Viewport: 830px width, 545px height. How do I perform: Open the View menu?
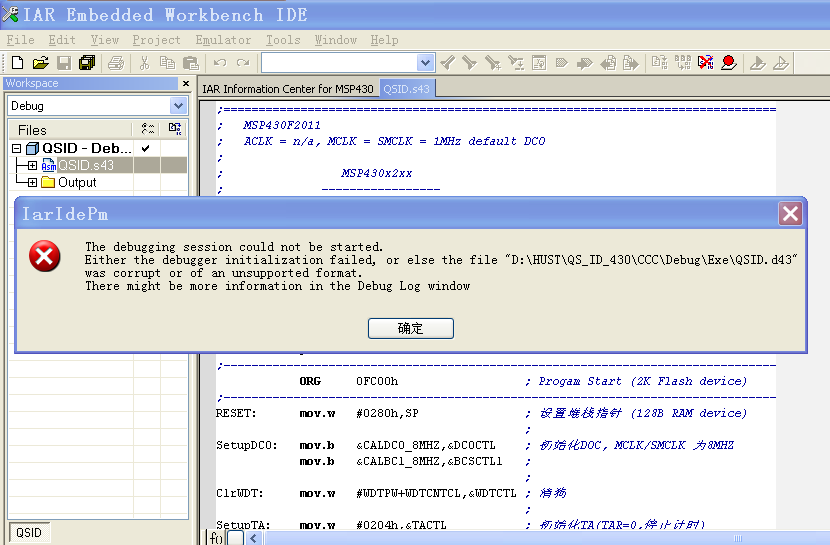tap(104, 40)
